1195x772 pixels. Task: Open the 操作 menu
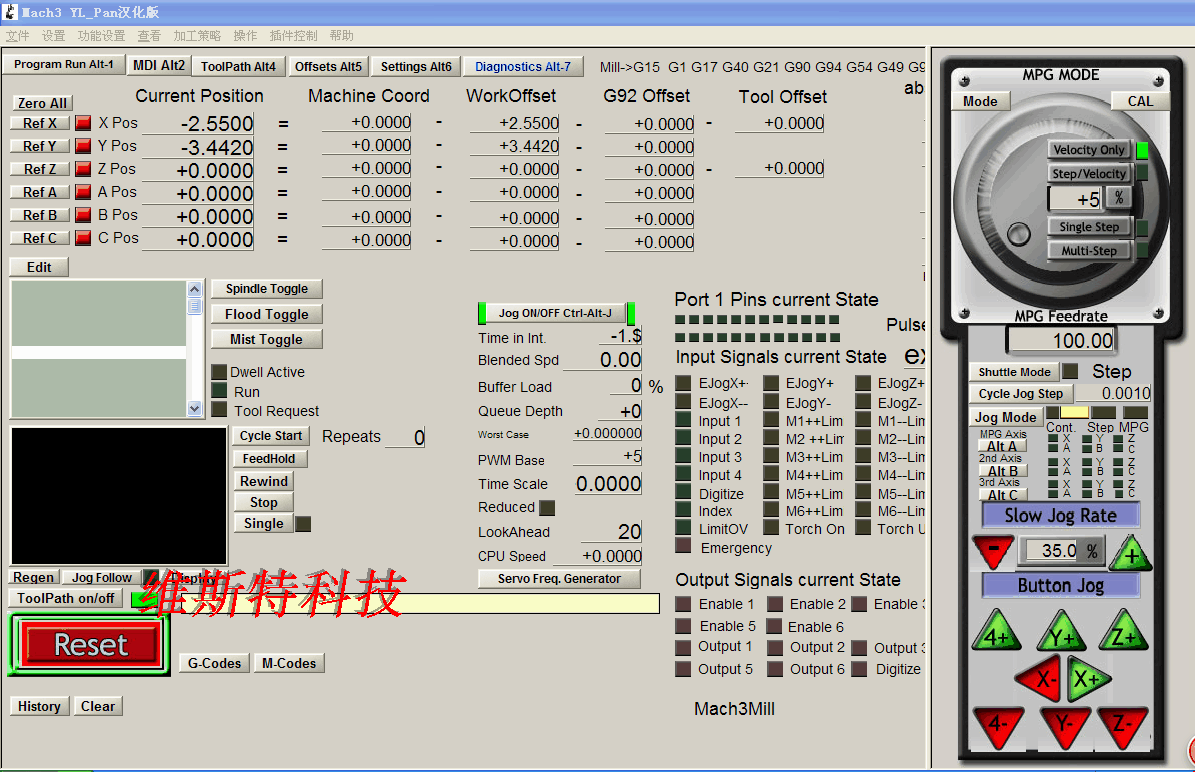pyautogui.click(x=245, y=36)
